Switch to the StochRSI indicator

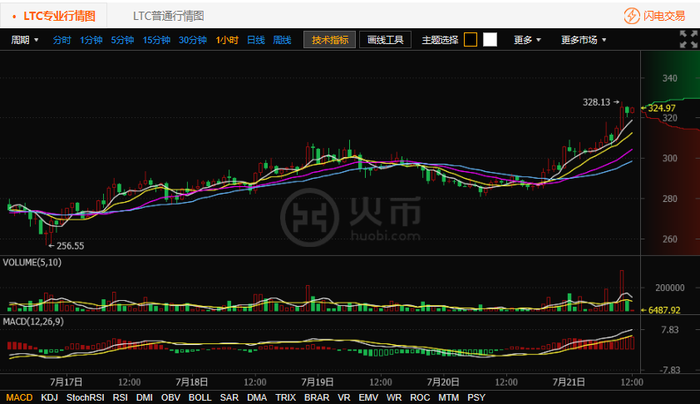(87, 397)
